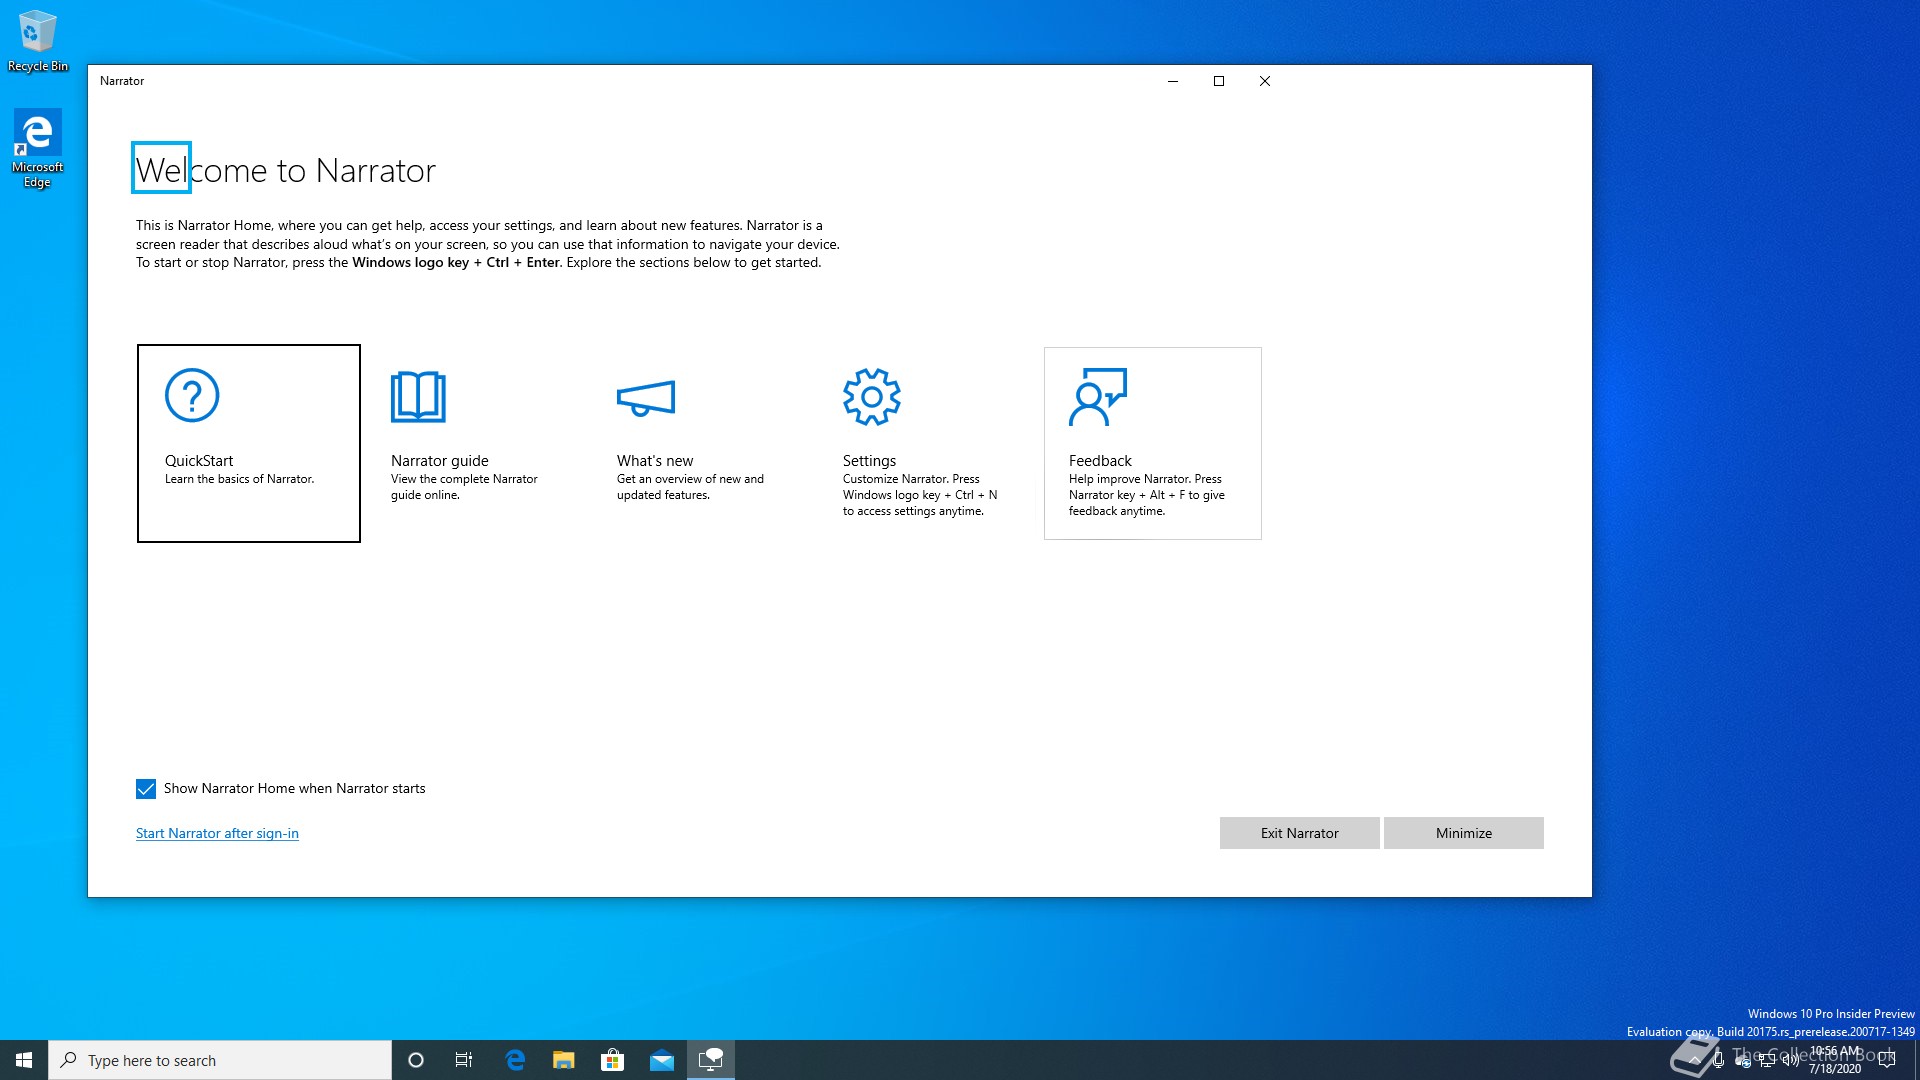Click the Show desktop strip

click(1916, 1060)
